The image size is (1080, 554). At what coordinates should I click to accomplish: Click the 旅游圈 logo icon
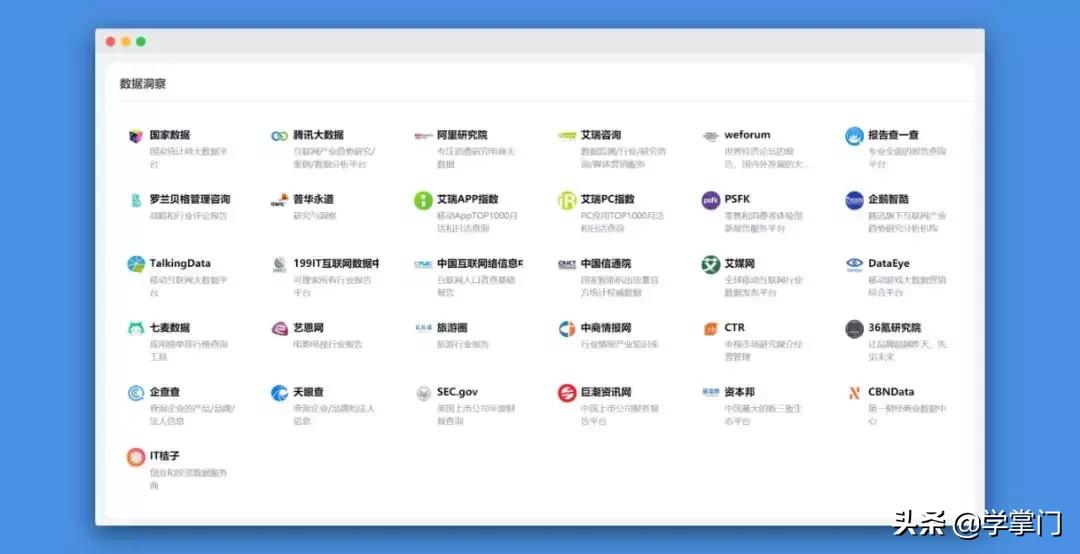click(423, 328)
